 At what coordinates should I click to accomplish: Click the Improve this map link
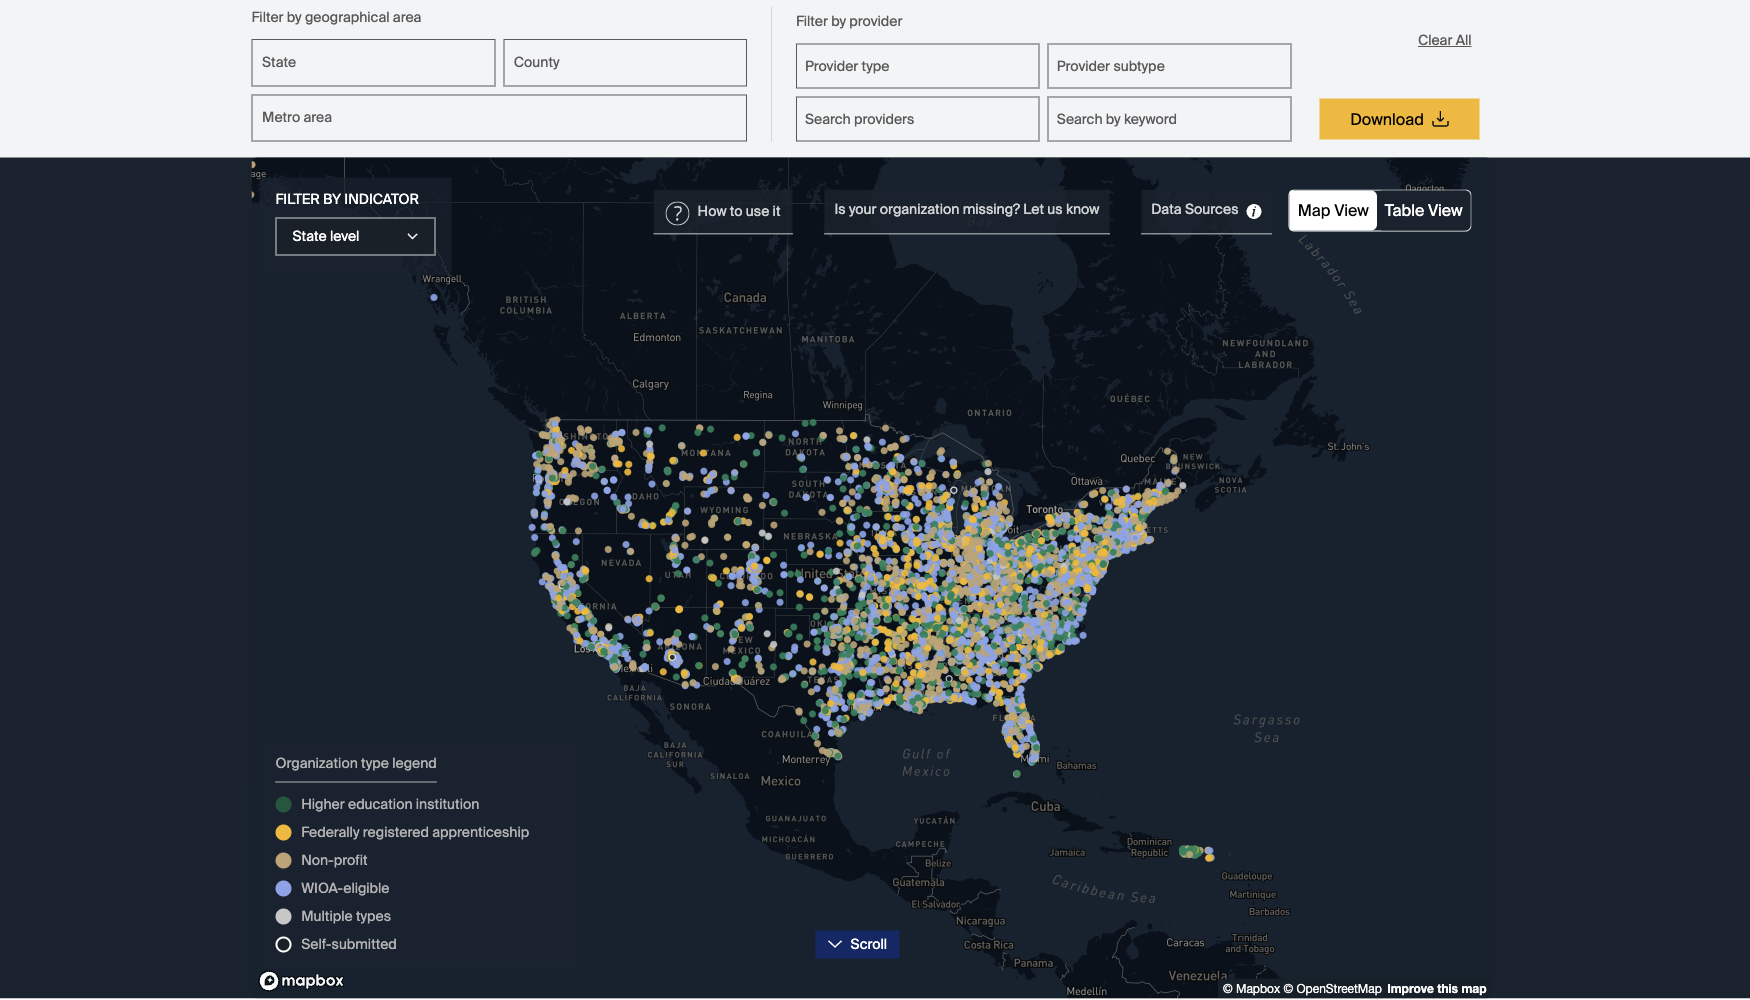pos(1436,989)
